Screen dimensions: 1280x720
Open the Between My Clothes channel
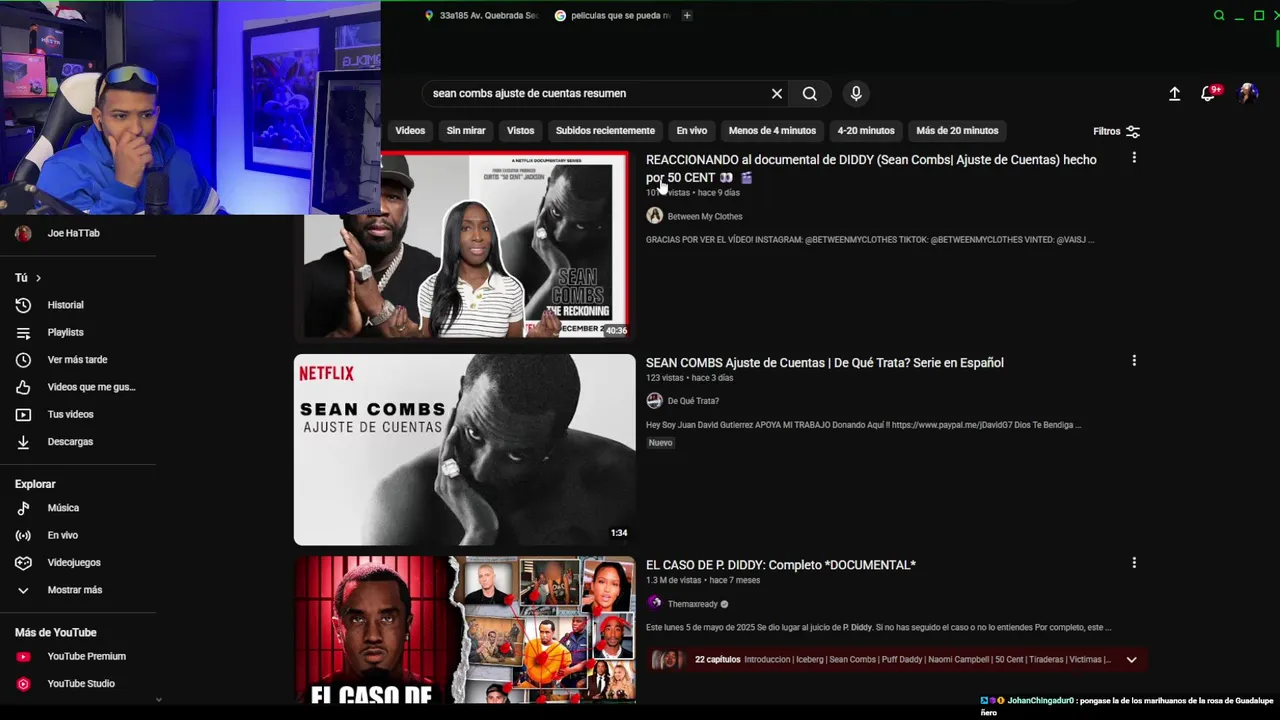(x=705, y=216)
